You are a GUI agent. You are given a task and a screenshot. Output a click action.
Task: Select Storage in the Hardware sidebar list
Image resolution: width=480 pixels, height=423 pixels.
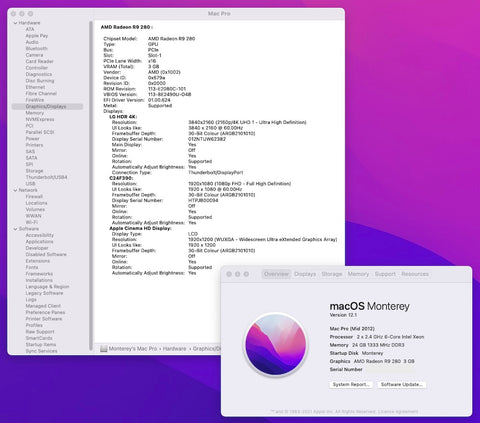click(34, 171)
